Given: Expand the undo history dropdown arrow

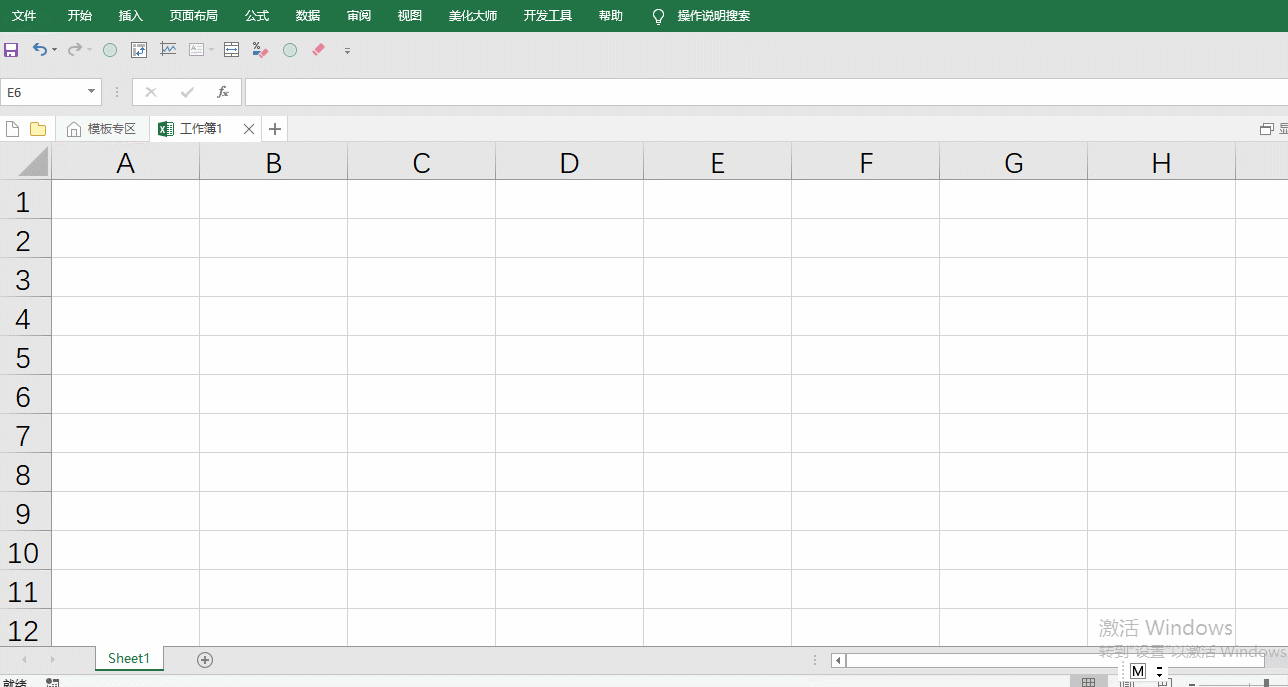Looking at the screenshot, I should [54, 50].
